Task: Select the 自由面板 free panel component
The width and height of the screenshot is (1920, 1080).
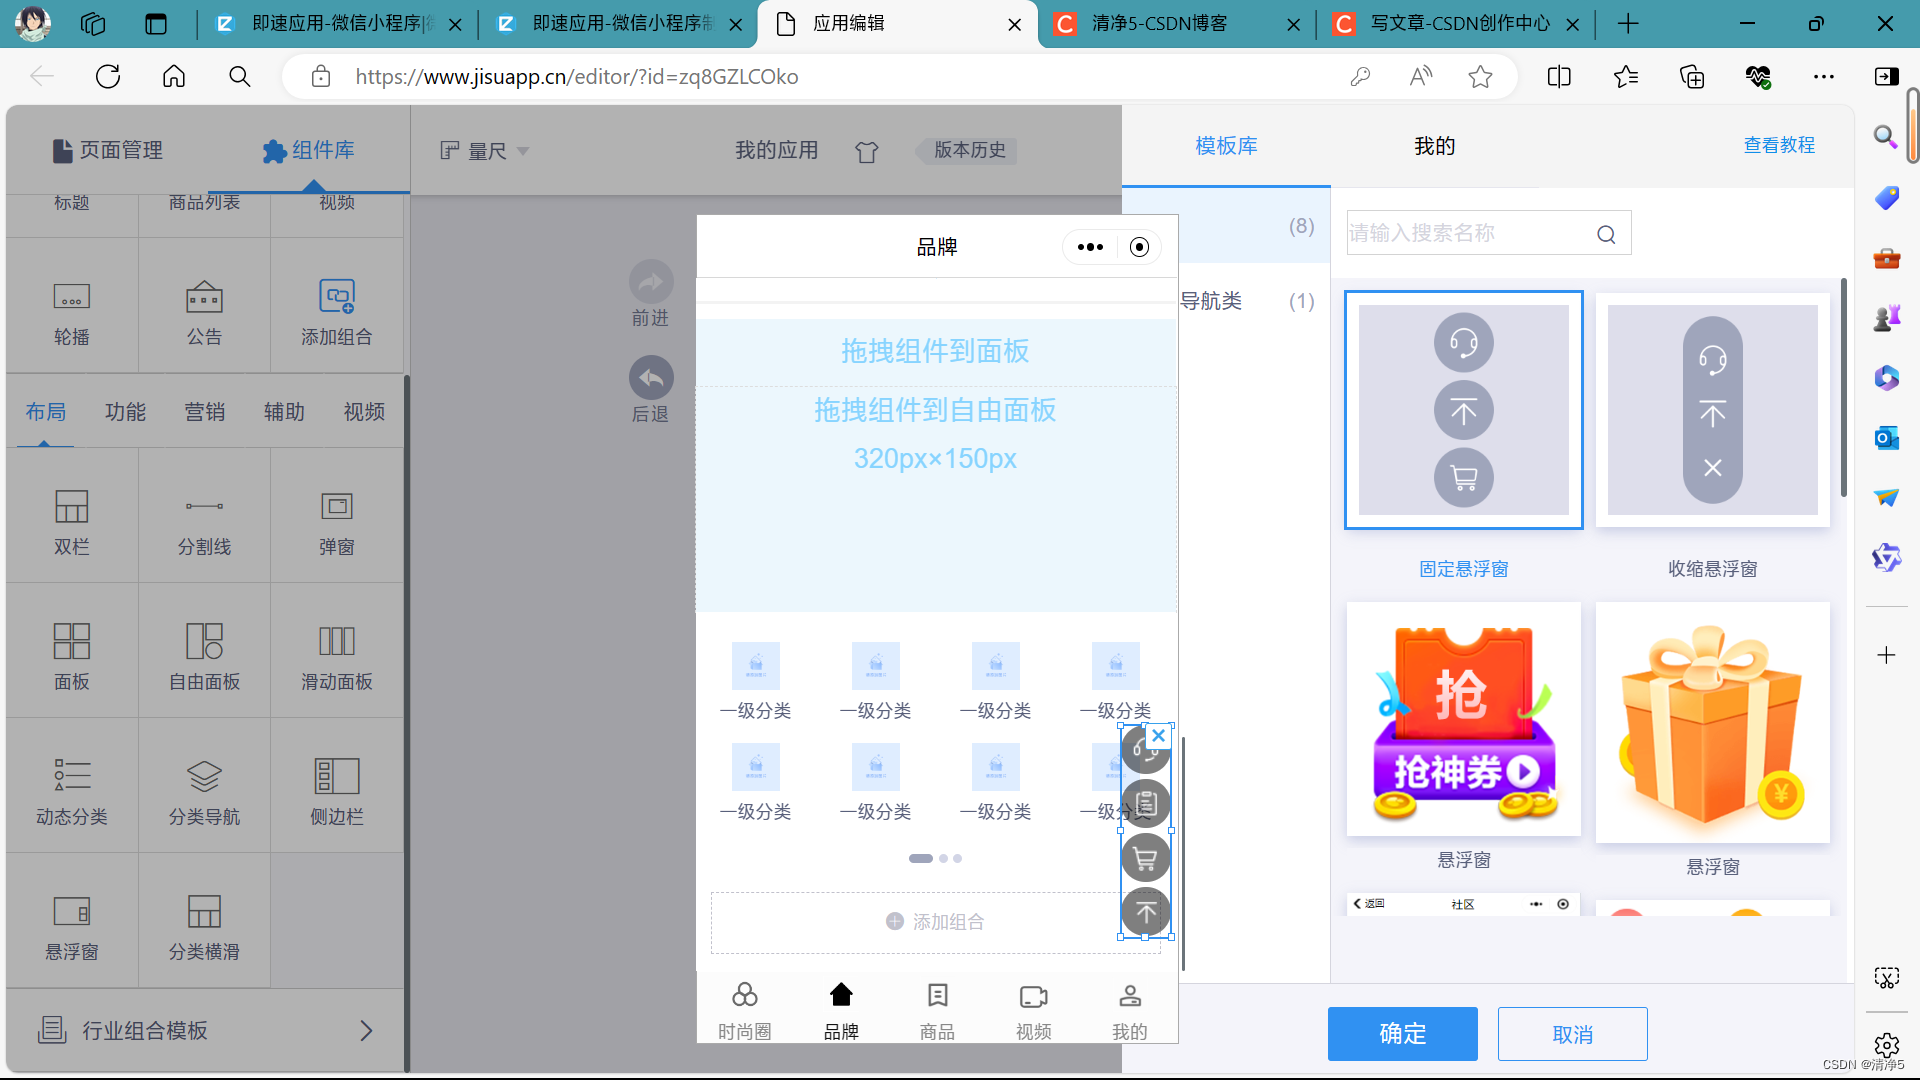Action: pos(204,655)
